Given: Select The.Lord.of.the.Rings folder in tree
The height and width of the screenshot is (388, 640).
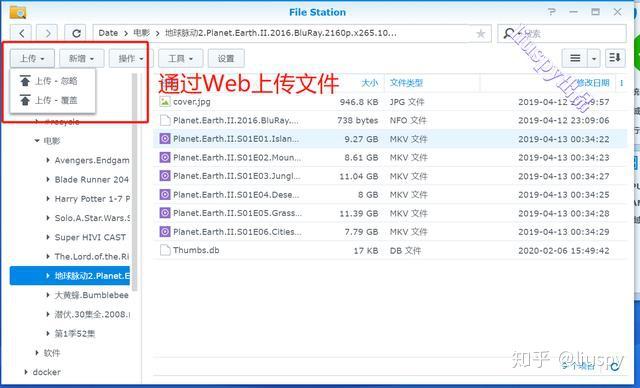Looking at the screenshot, I should [92, 256].
